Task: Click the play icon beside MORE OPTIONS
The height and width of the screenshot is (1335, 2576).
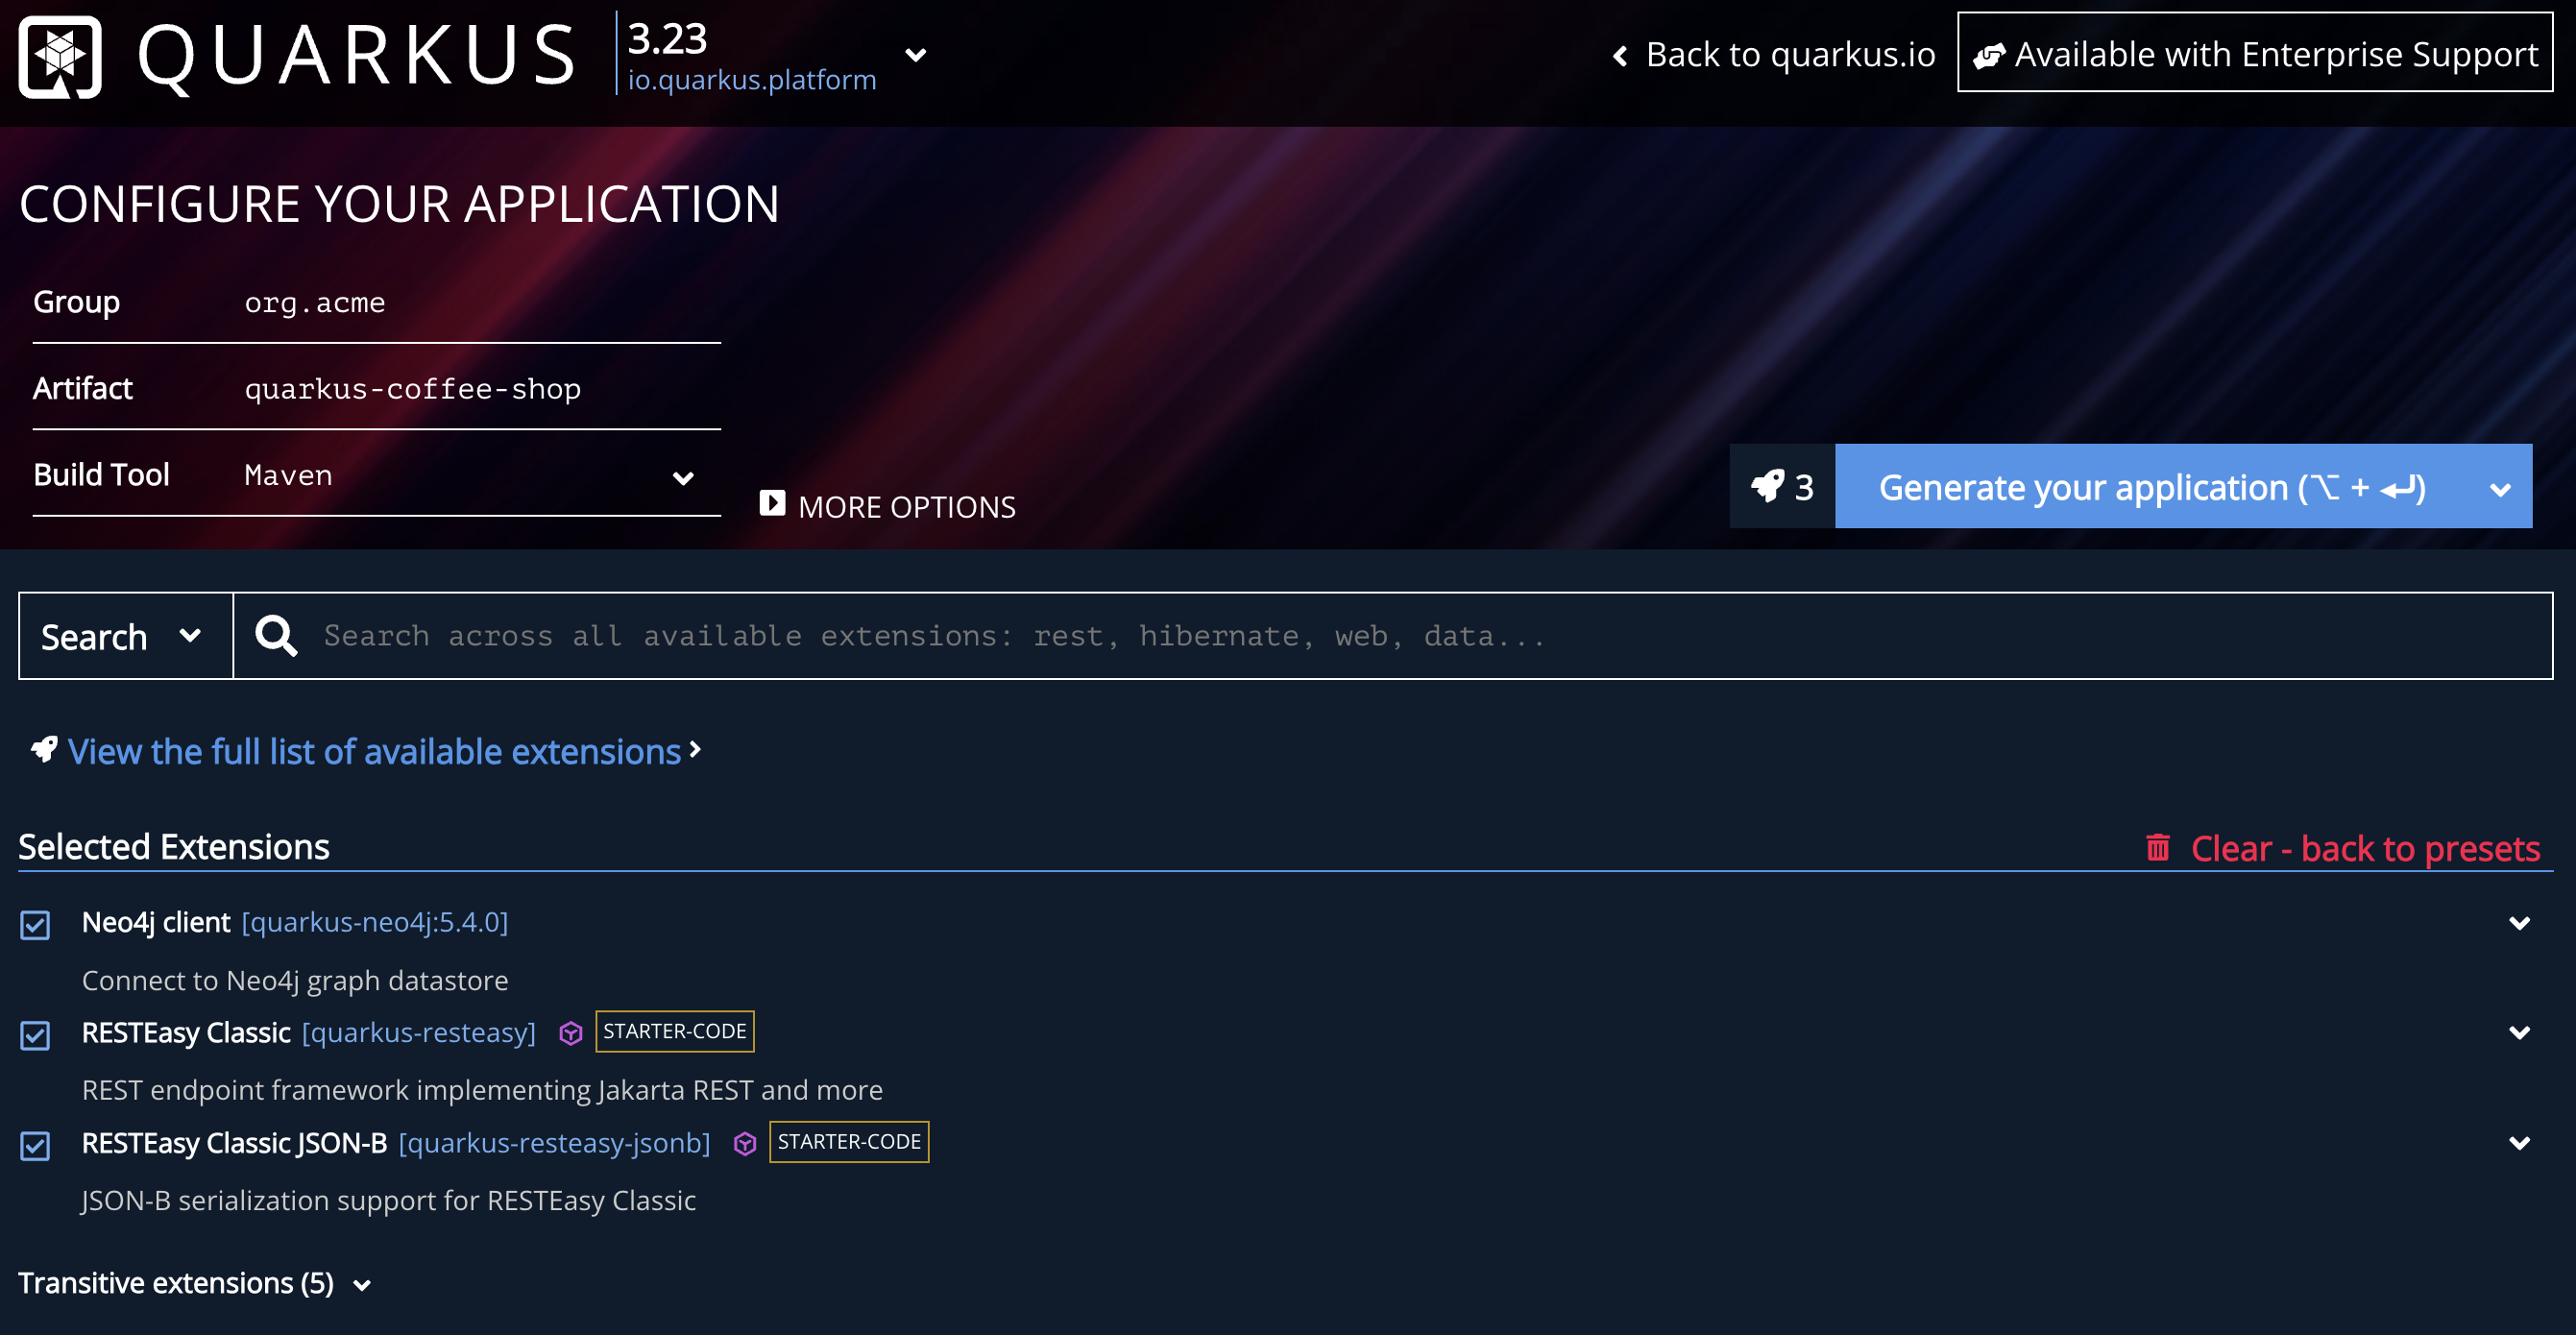Action: 772,503
